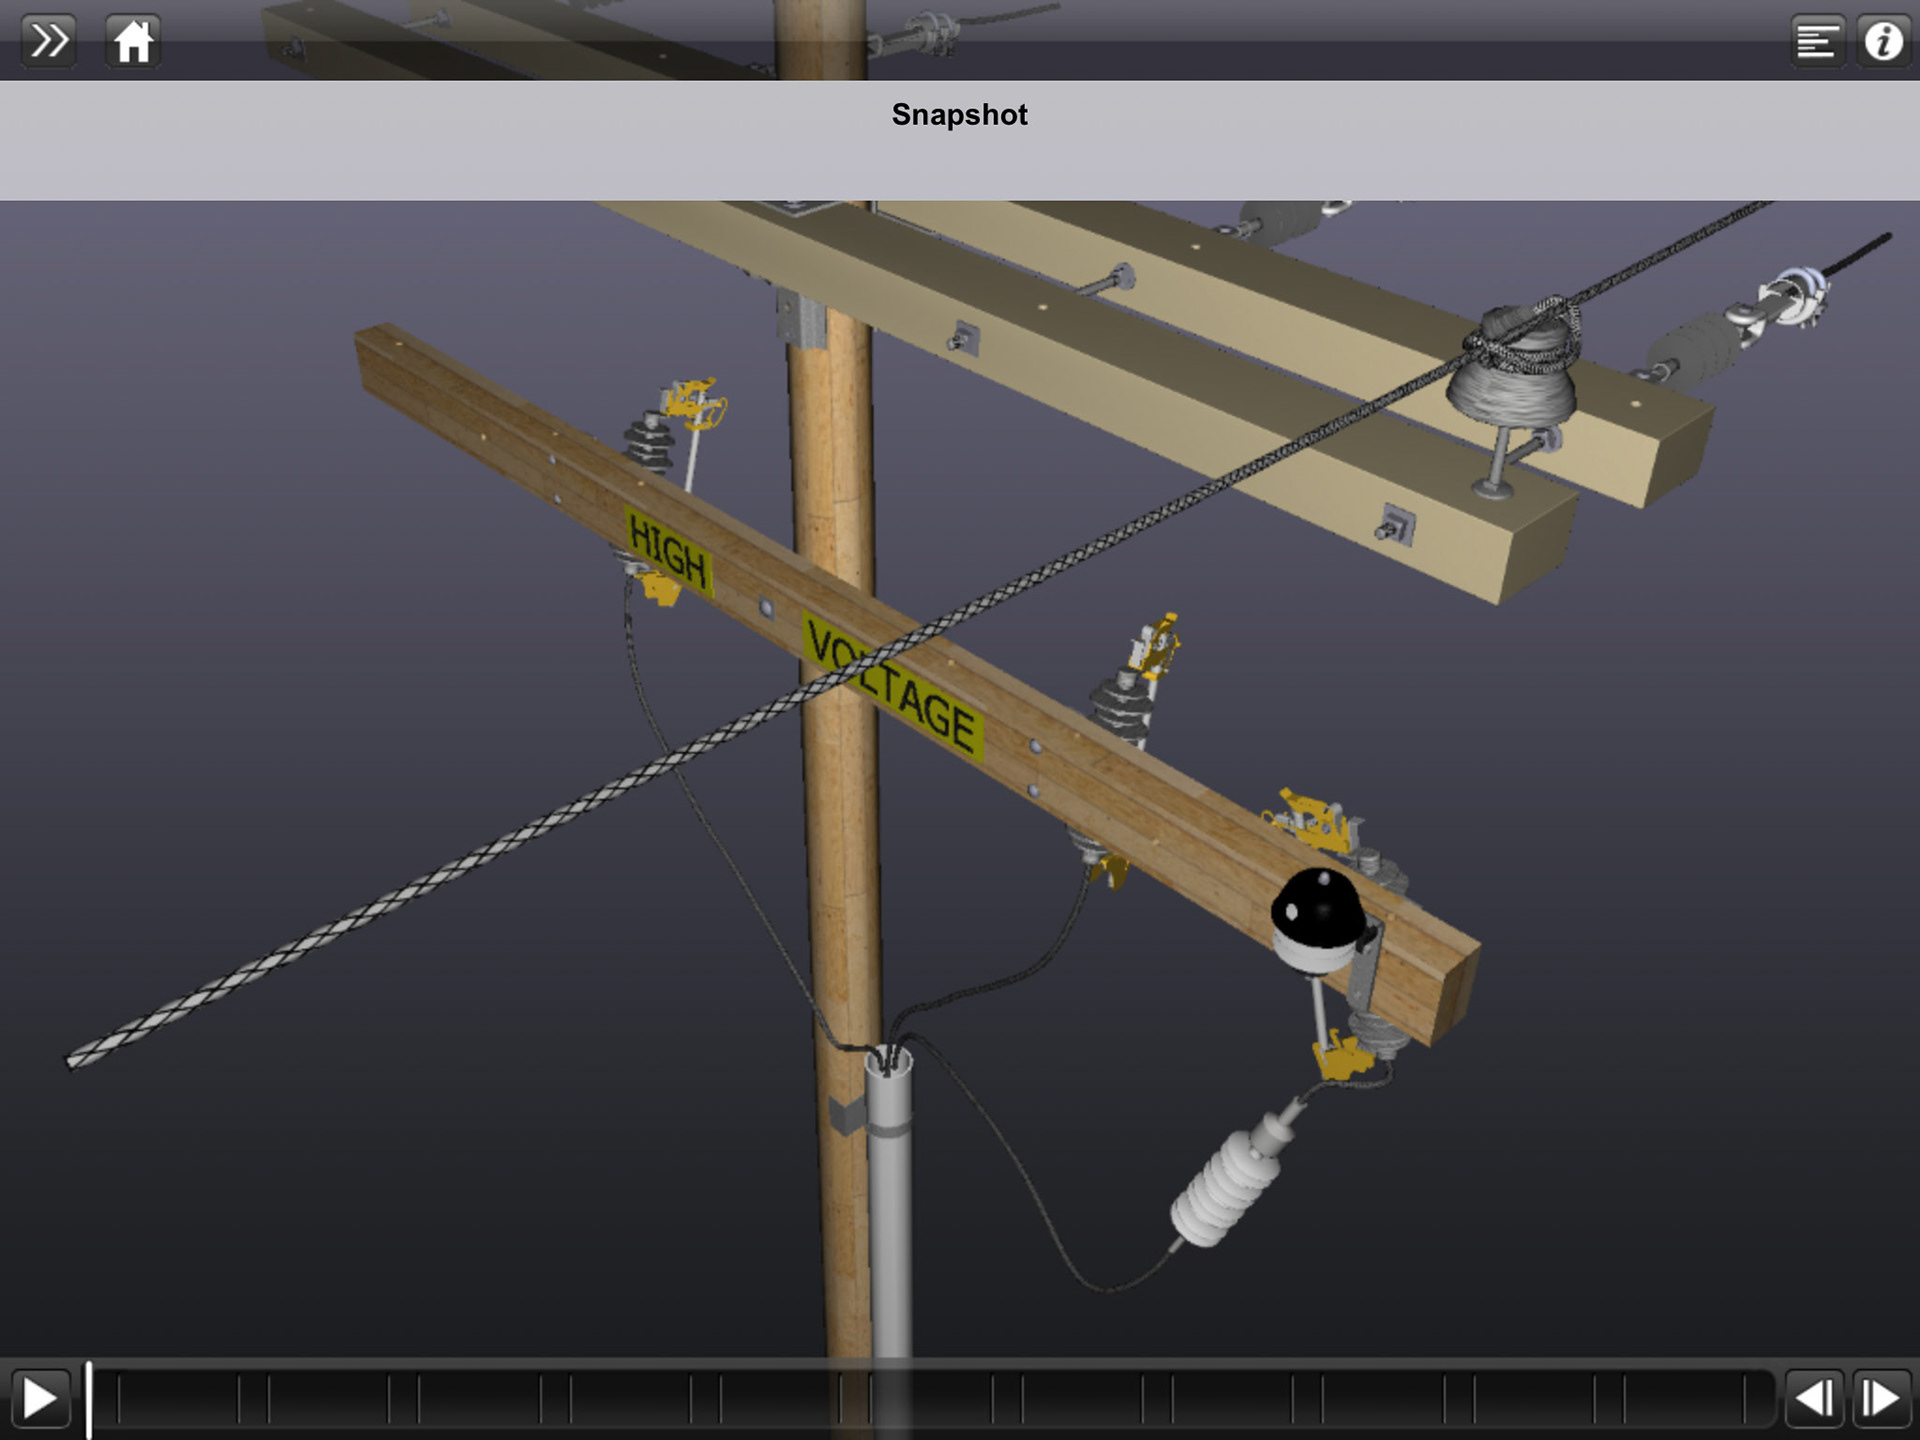Screen dimensions: 1920x1440
Task: Open the info panel
Action: 1884,41
